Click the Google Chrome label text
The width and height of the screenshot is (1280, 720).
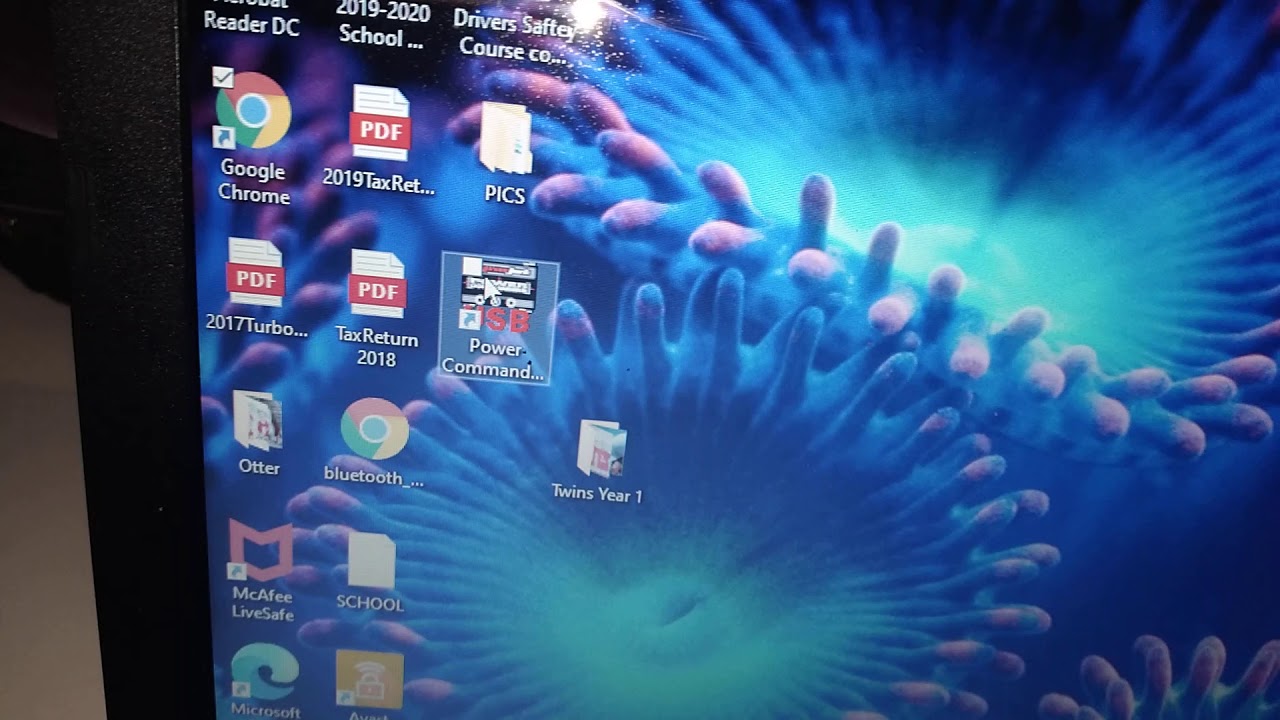(254, 183)
